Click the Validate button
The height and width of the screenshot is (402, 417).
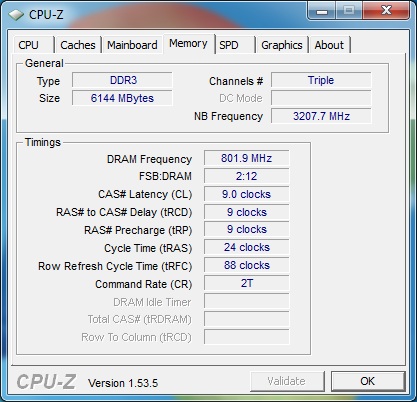point(287,381)
